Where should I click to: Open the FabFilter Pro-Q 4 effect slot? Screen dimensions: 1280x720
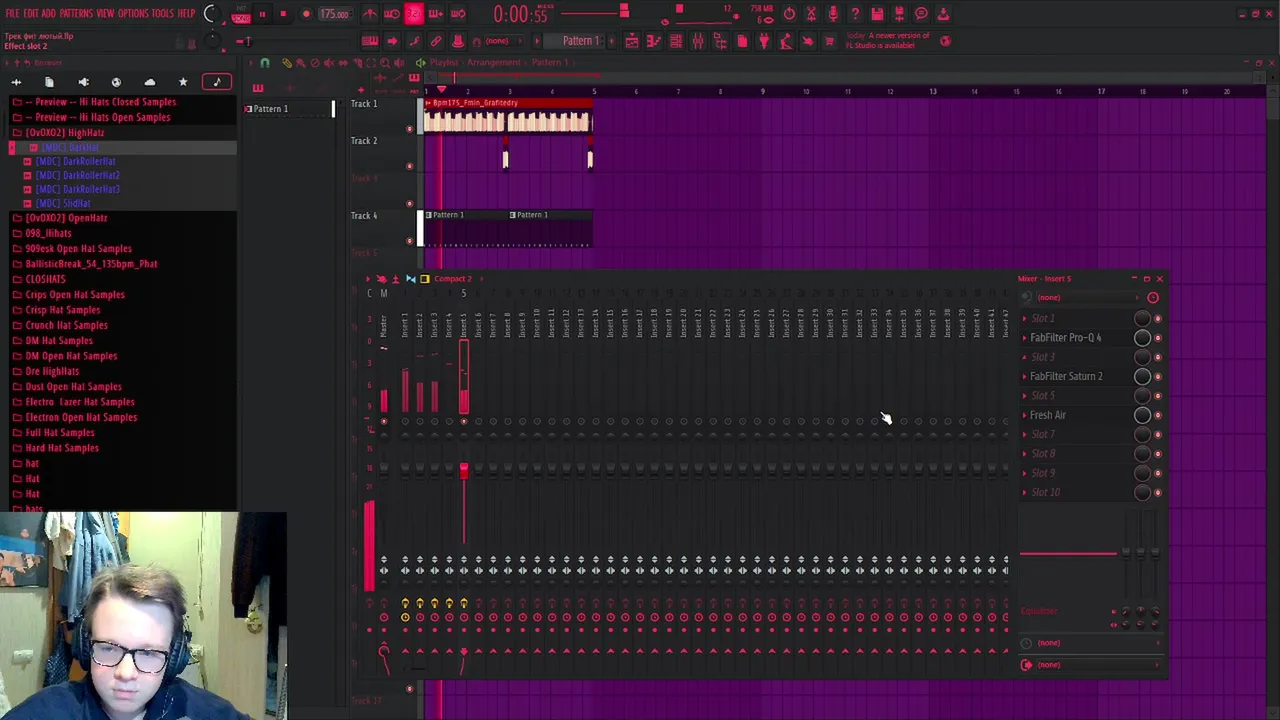point(1066,338)
